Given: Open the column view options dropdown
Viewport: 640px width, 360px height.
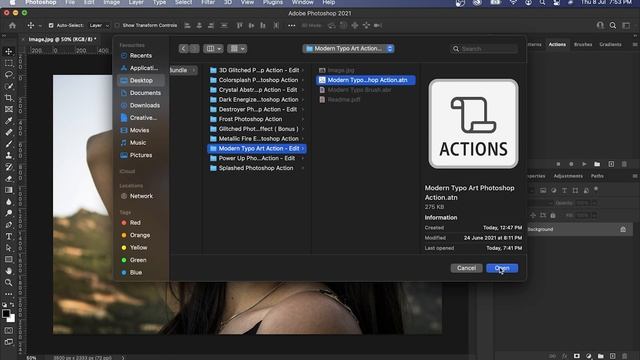Looking at the screenshot, I should 213,49.
